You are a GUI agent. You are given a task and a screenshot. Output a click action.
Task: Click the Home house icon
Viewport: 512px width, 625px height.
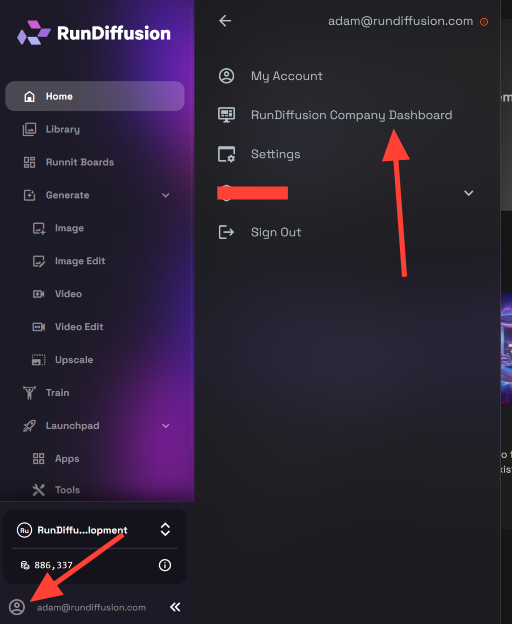29,96
